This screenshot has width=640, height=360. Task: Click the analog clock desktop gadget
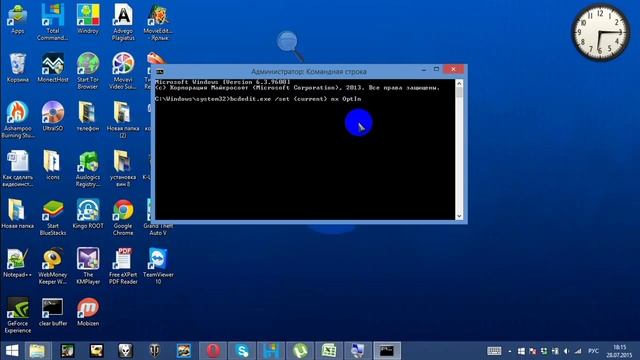click(600, 32)
